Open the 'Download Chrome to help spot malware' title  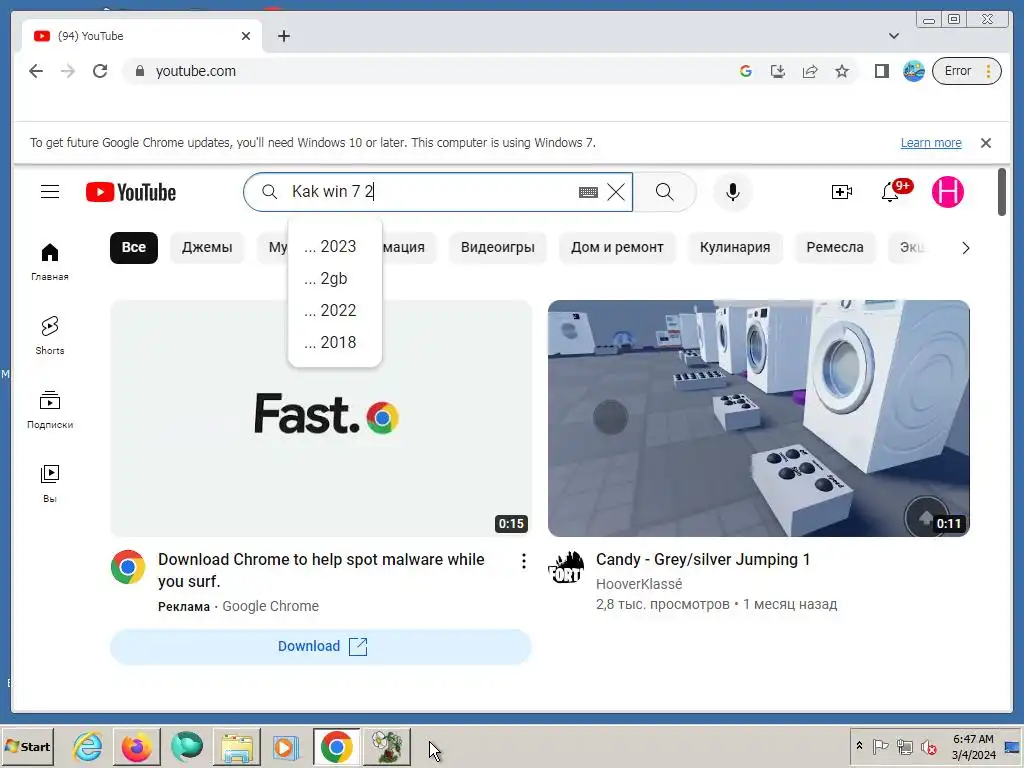click(x=321, y=570)
